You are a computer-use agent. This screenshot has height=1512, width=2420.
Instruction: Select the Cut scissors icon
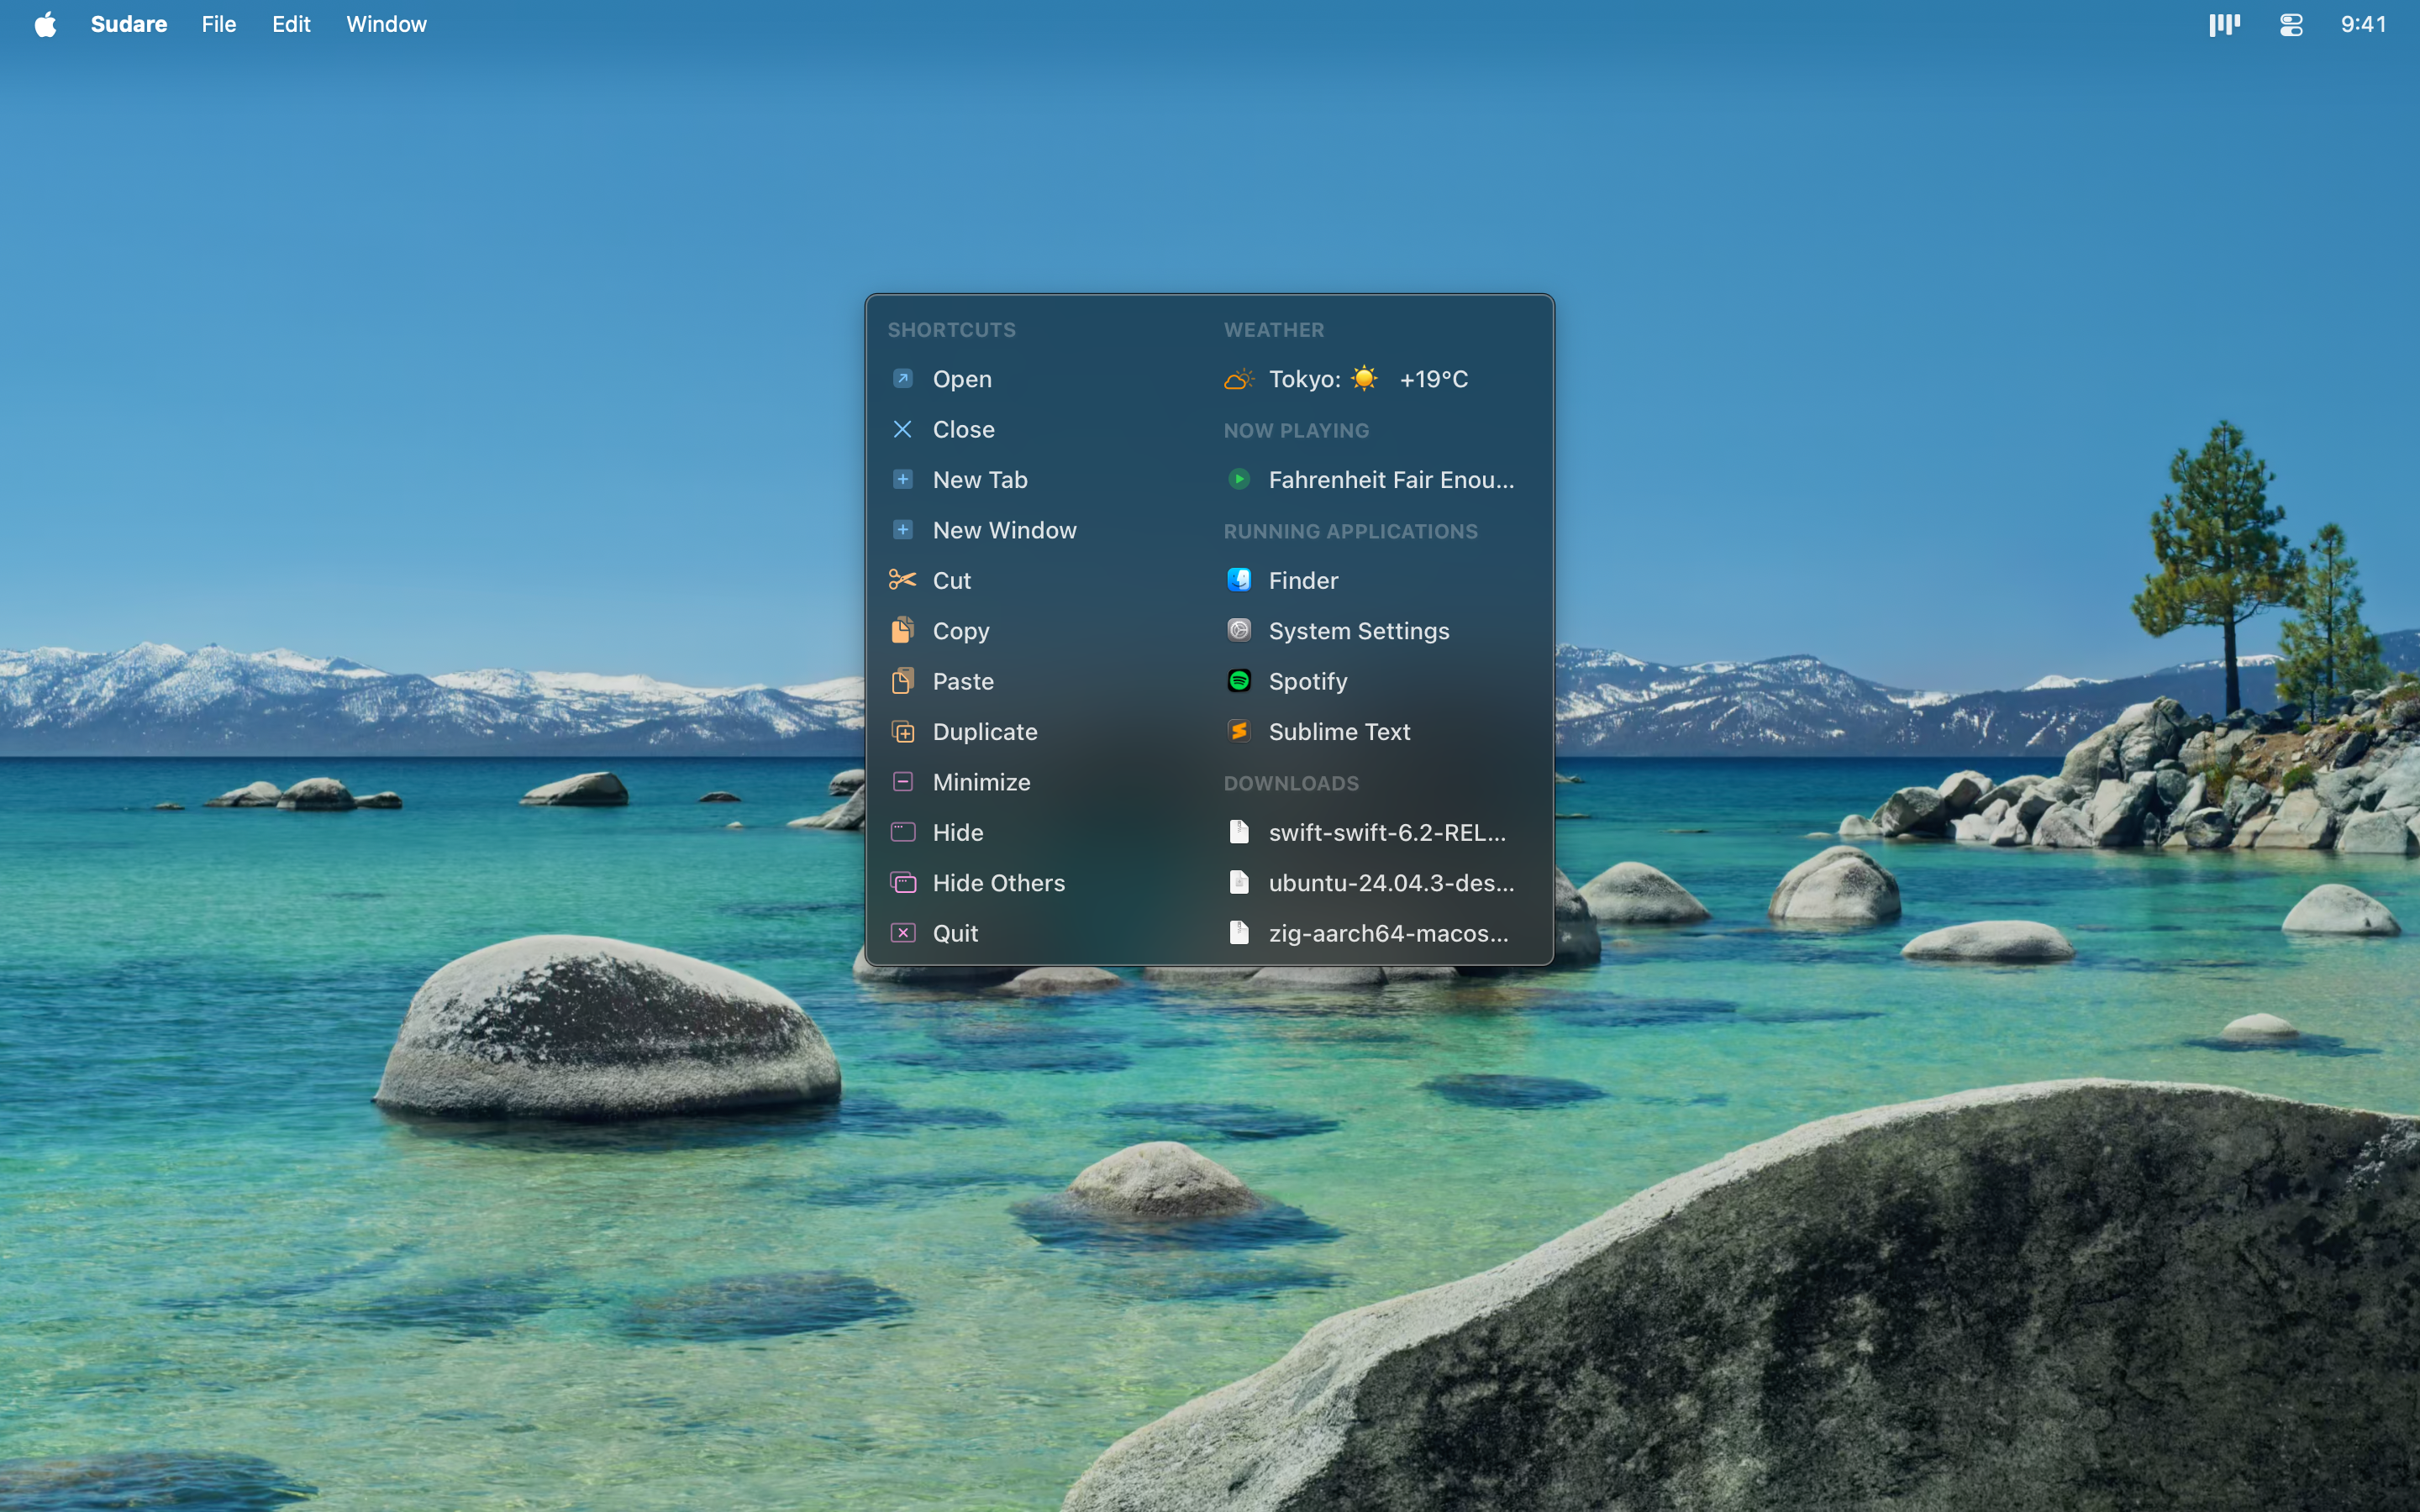point(902,580)
